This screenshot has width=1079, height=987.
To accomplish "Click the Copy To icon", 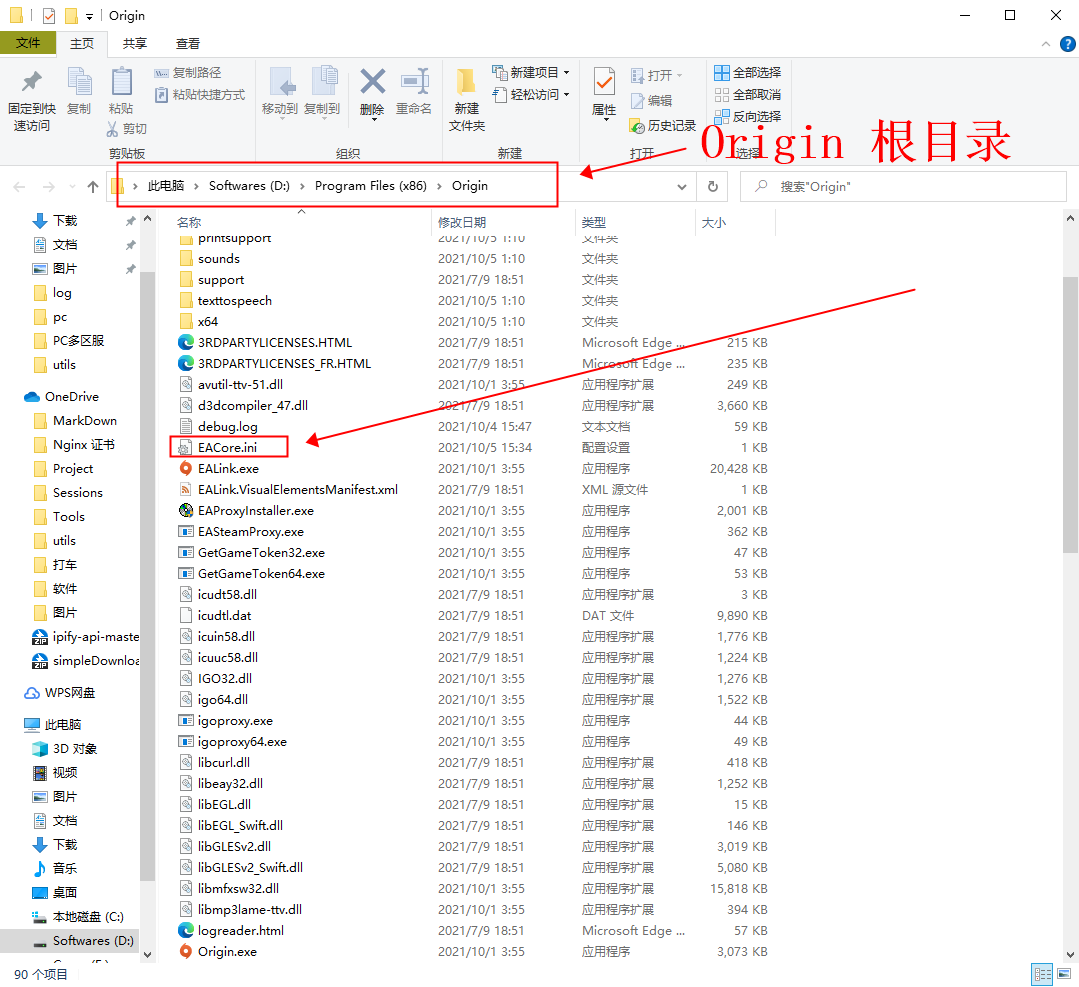I will 323,81.
